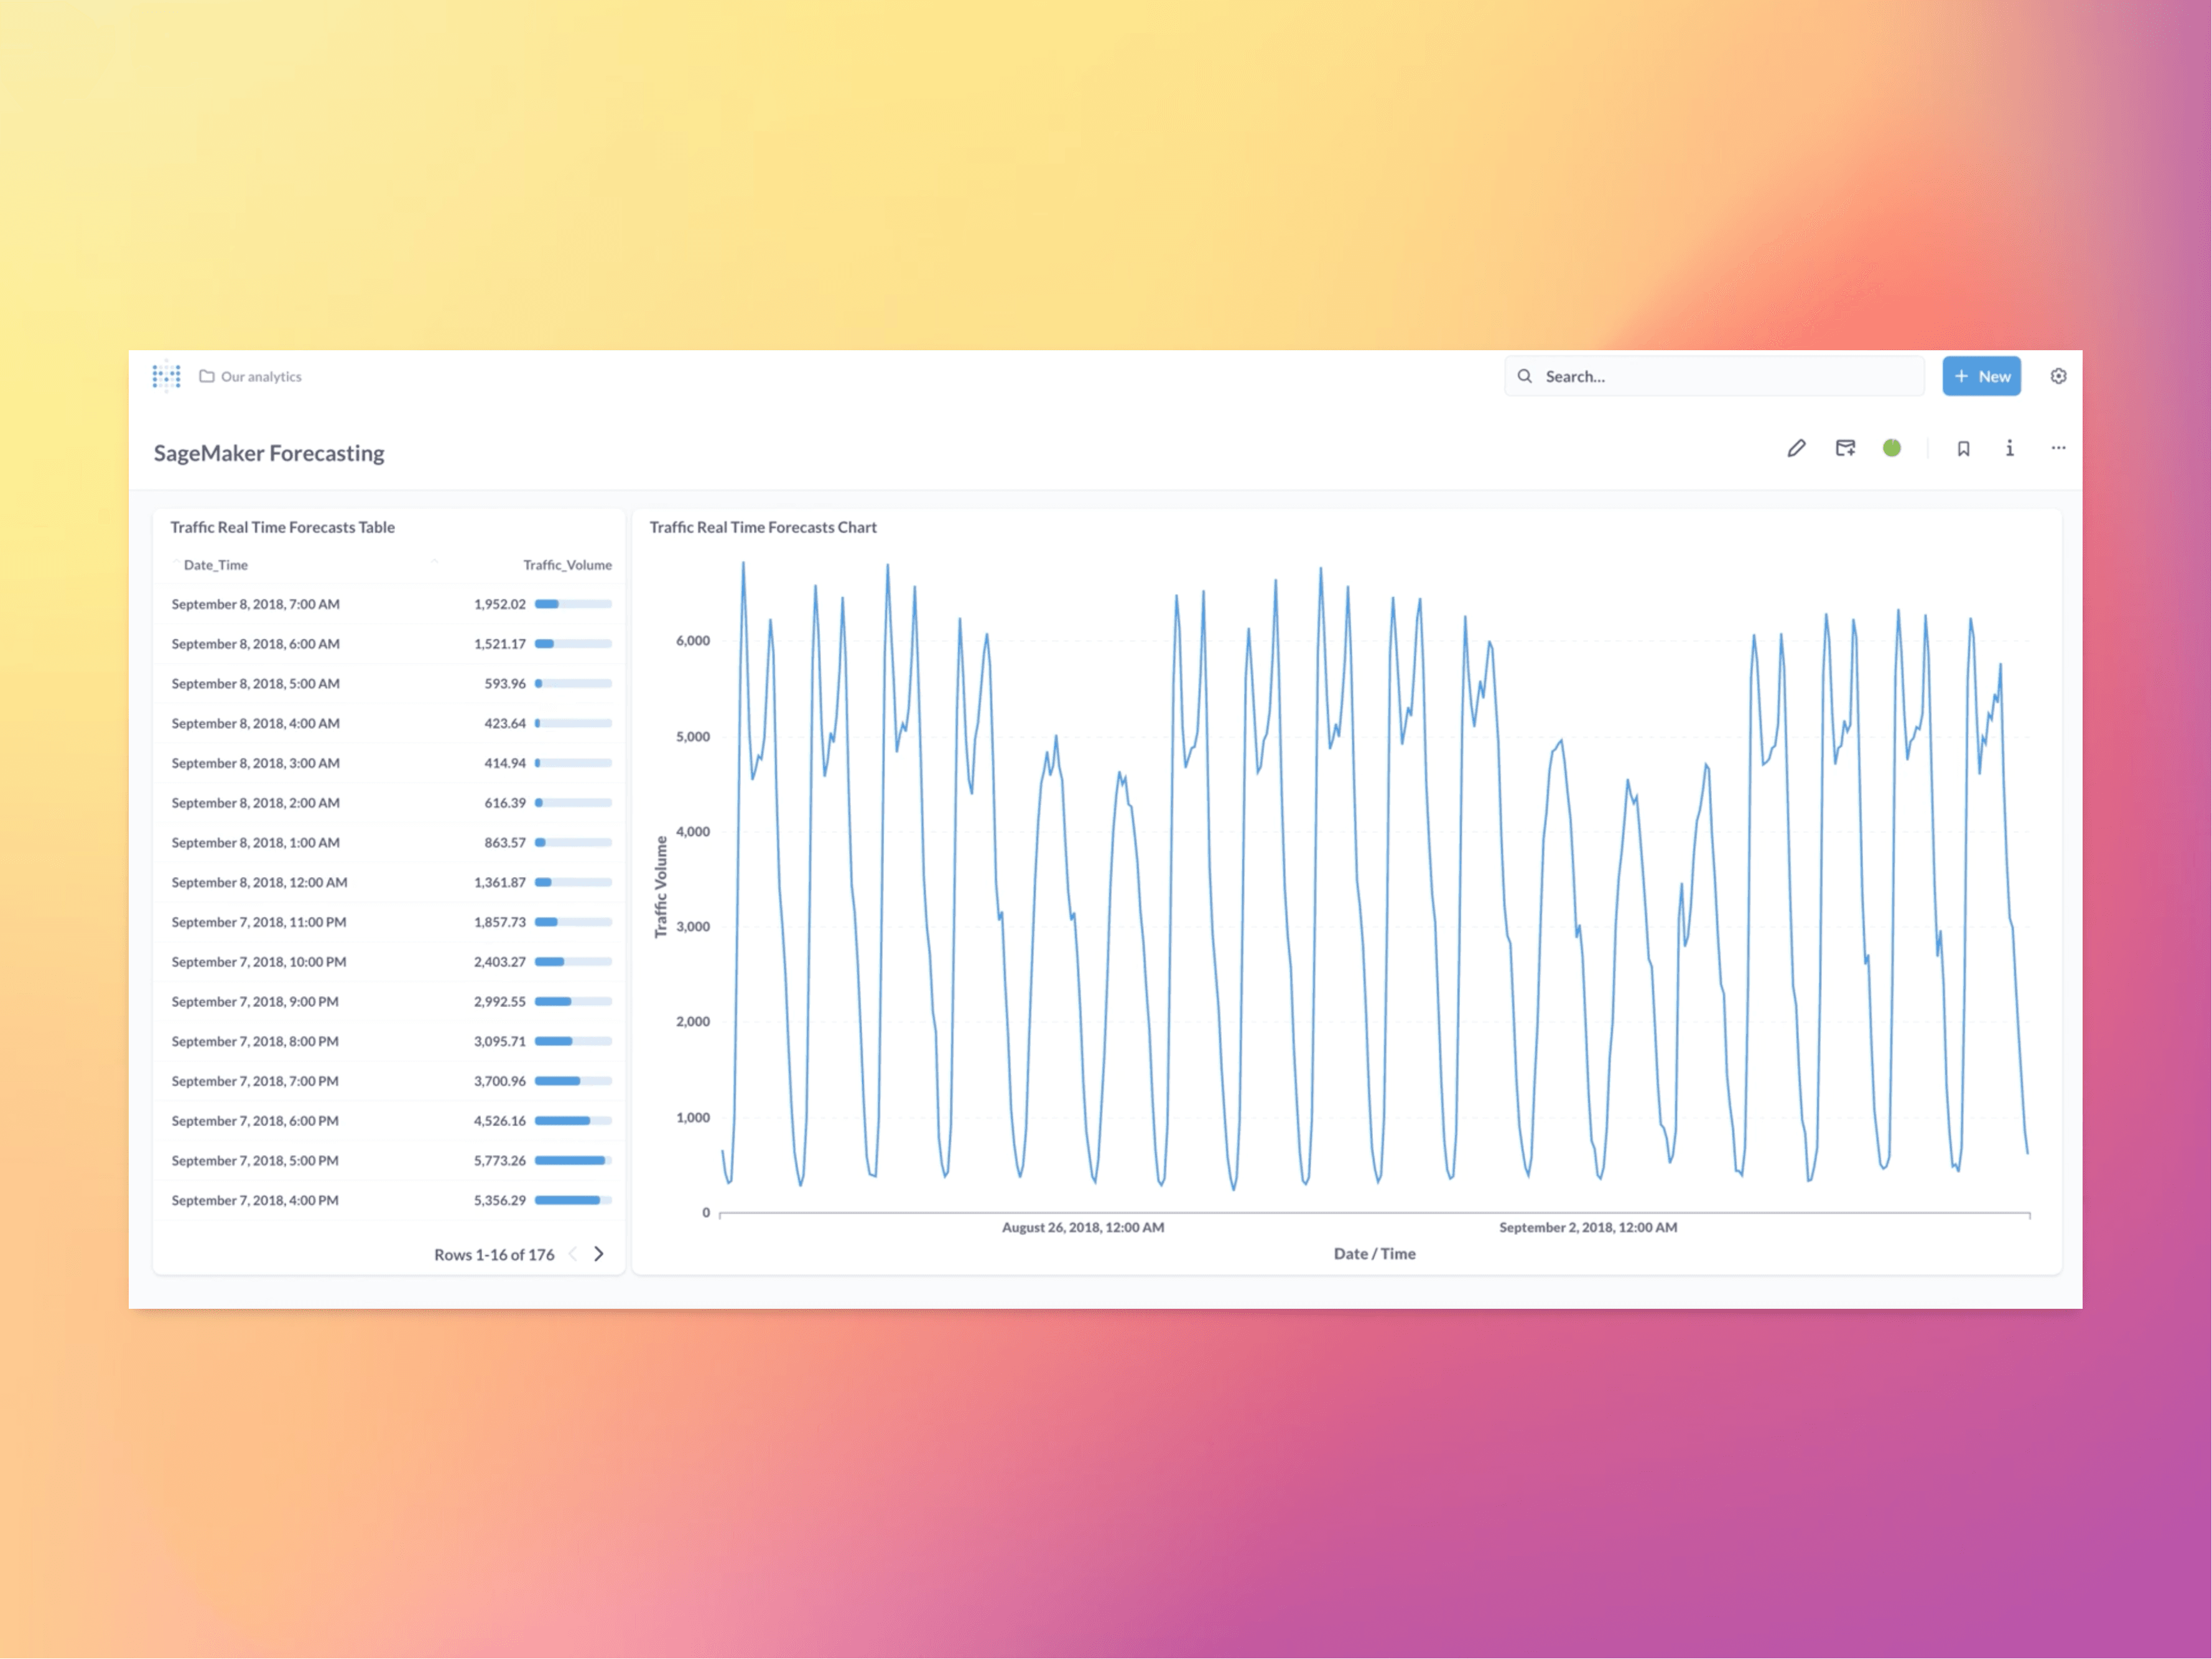Click the 1,361.87 traffic volume value
Image resolution: width=2212 pixels, height=1659 pixels.
499,882
